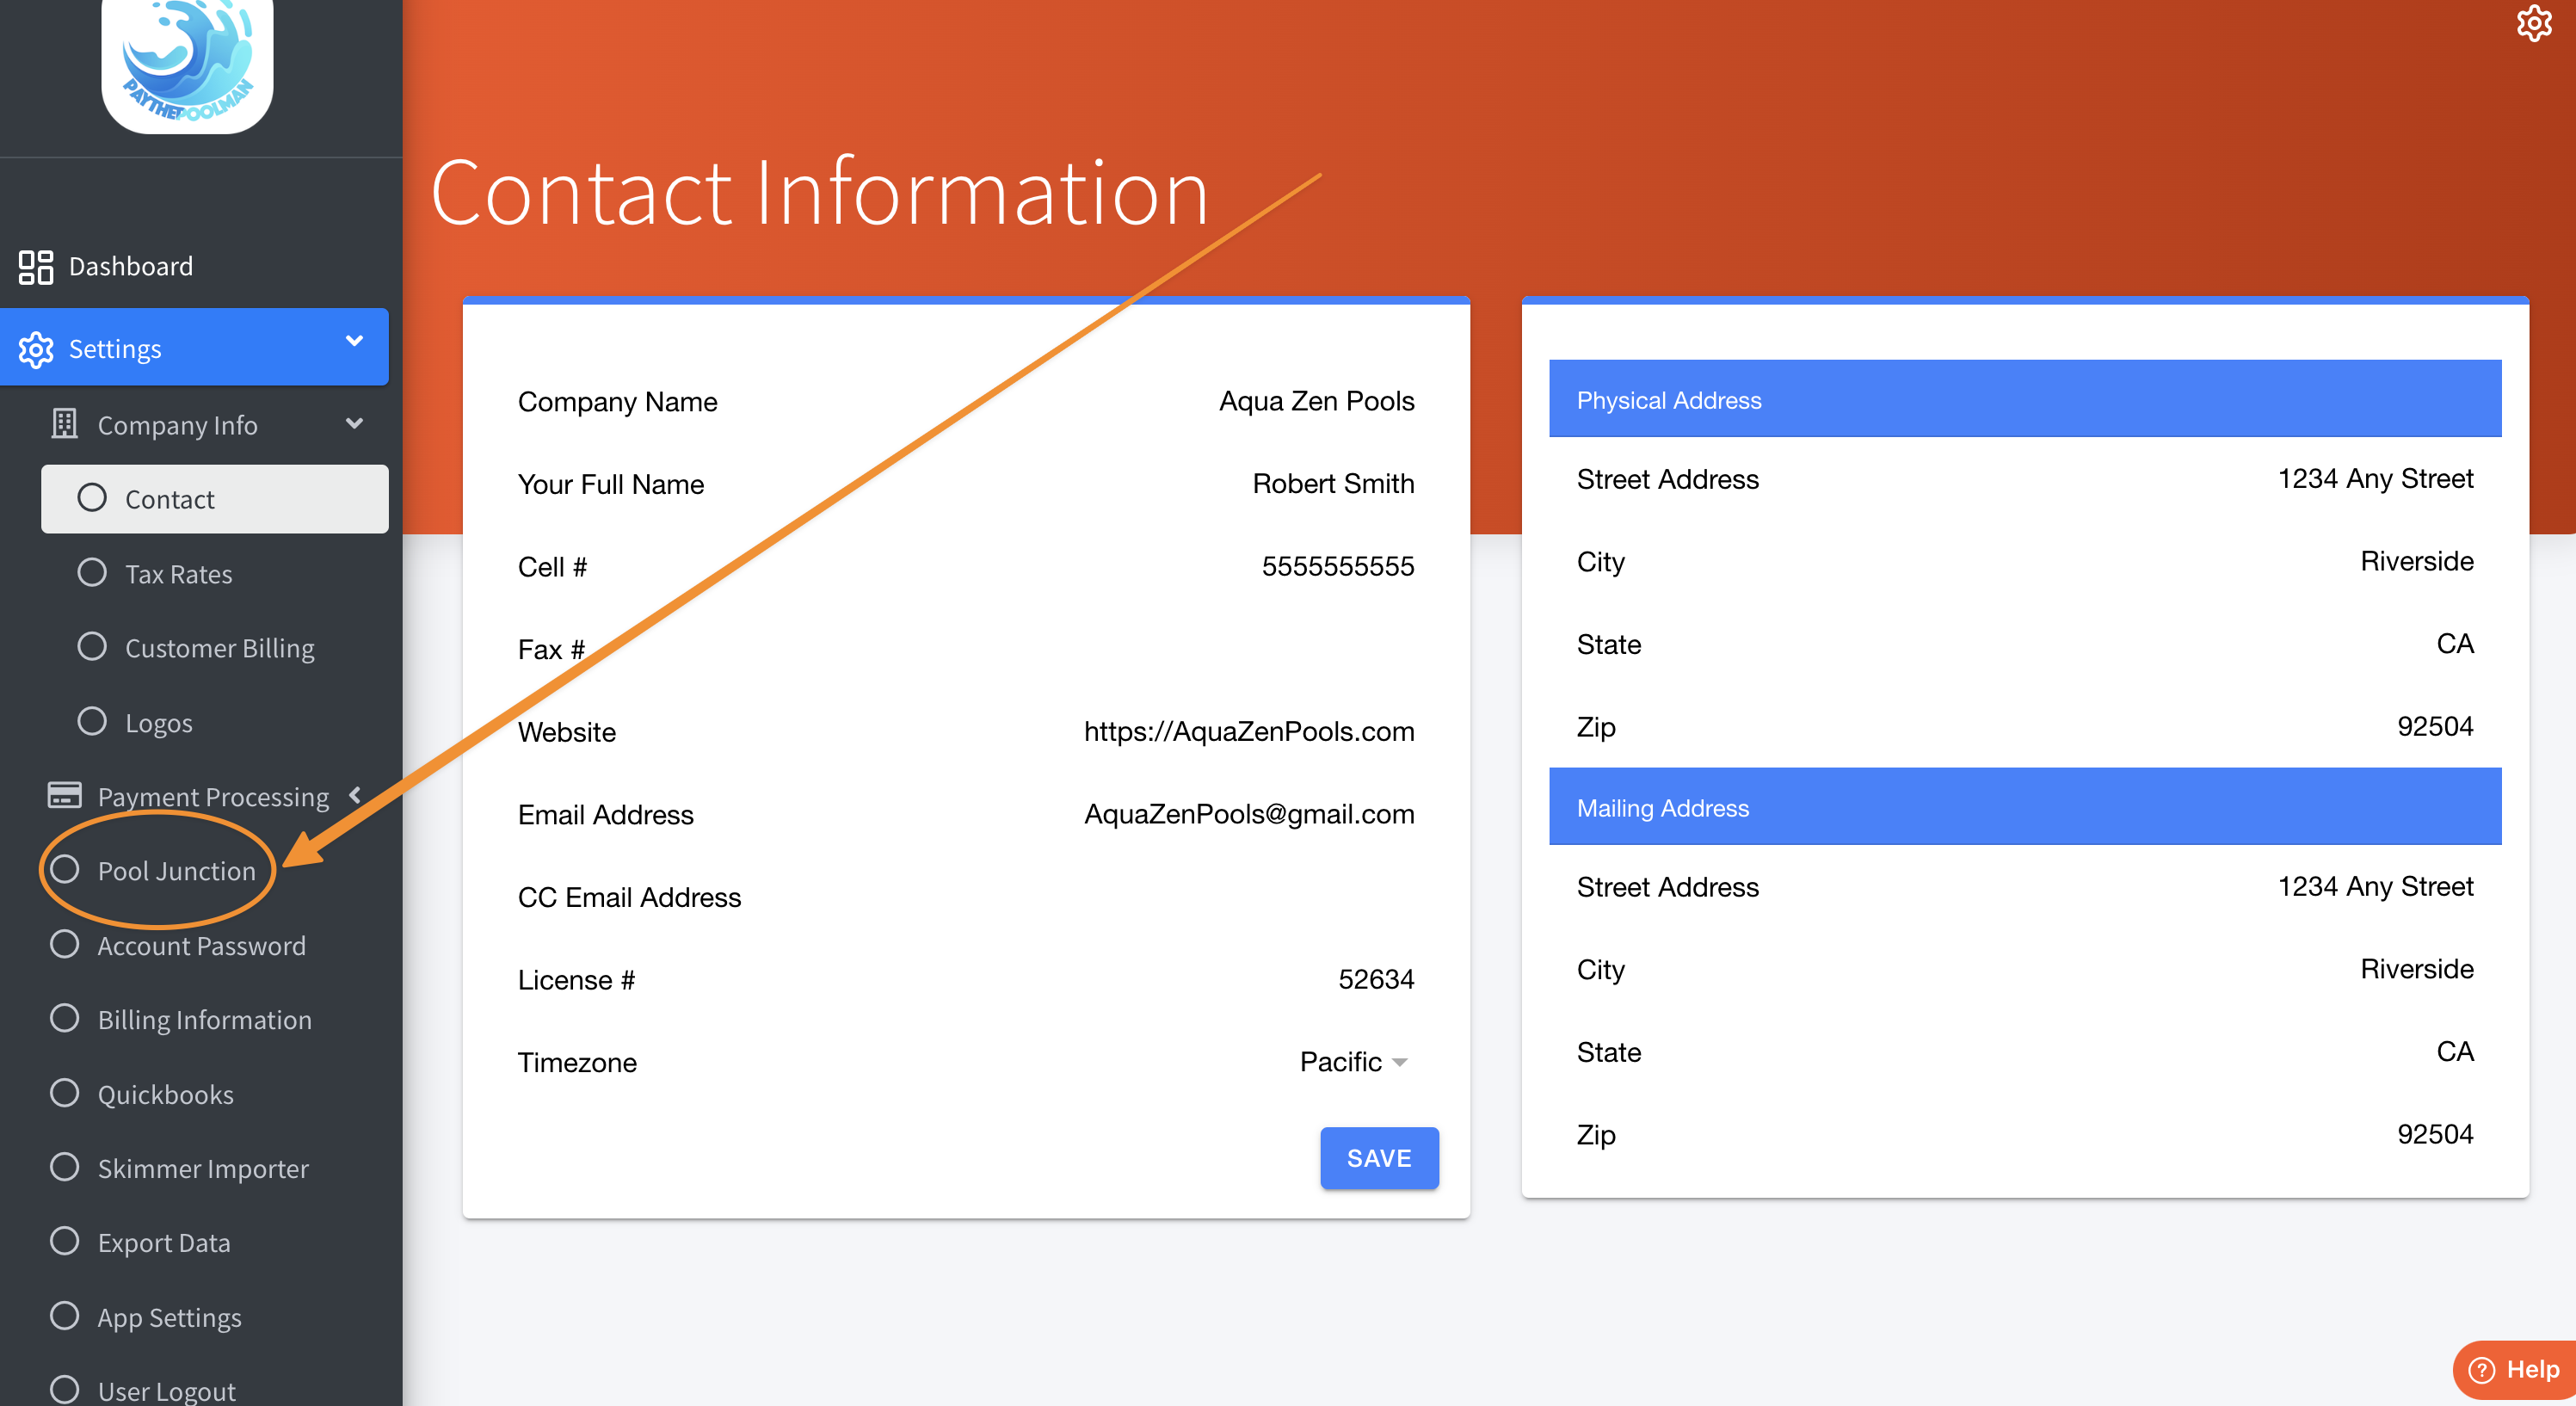
Task: Select the Customer Billing radio circle
Action: 92,647
